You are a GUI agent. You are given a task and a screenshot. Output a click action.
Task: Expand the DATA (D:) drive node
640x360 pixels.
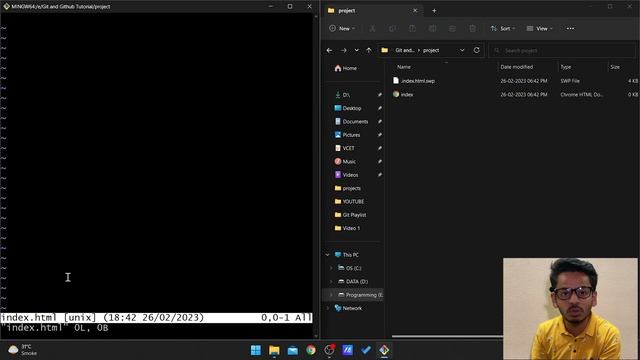point(331,282)
